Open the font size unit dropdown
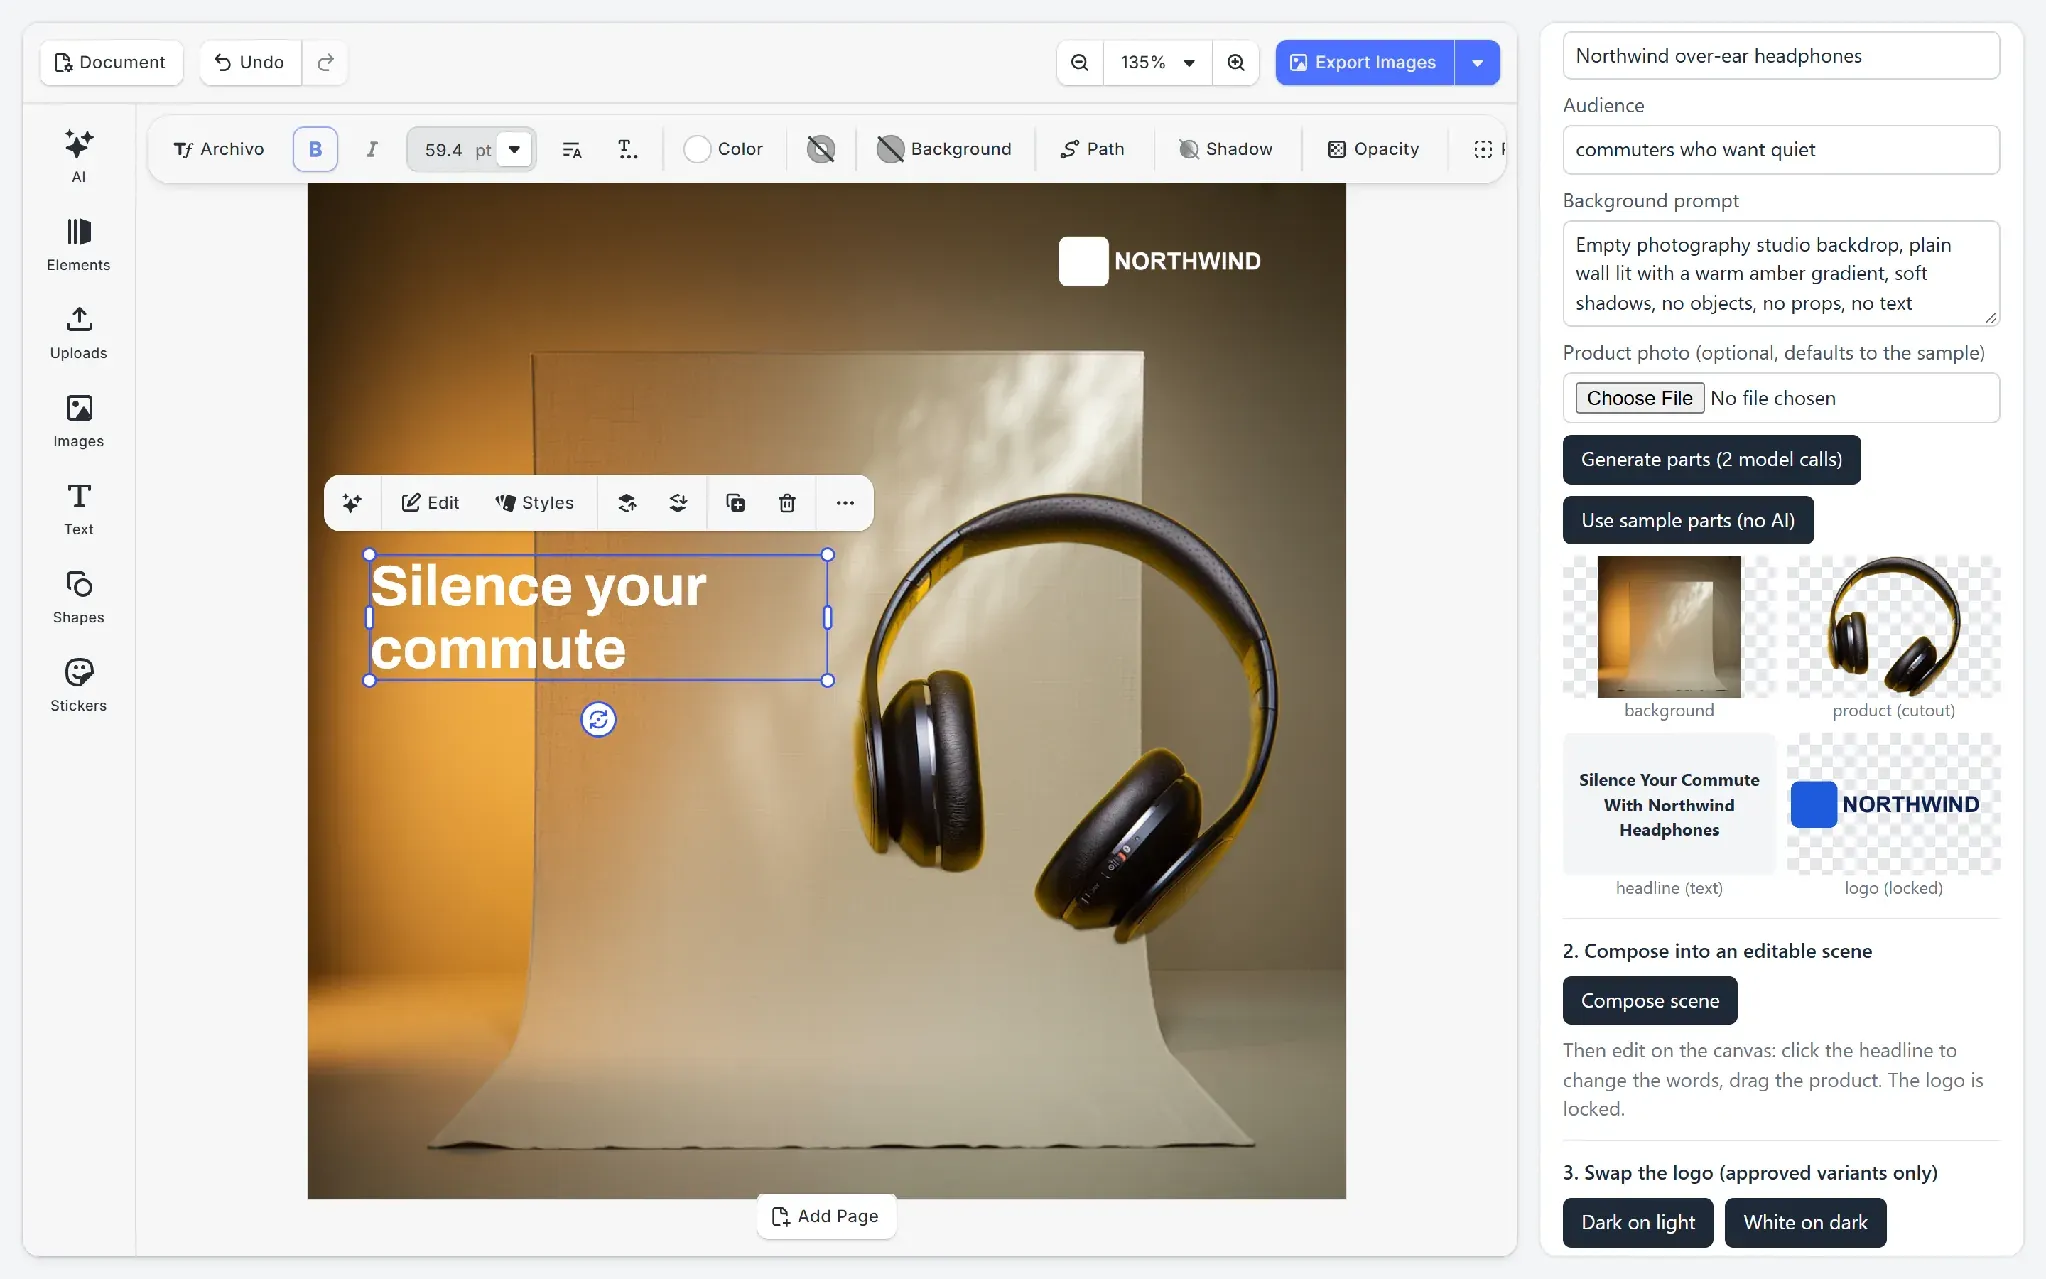 (x=514, y=149)
